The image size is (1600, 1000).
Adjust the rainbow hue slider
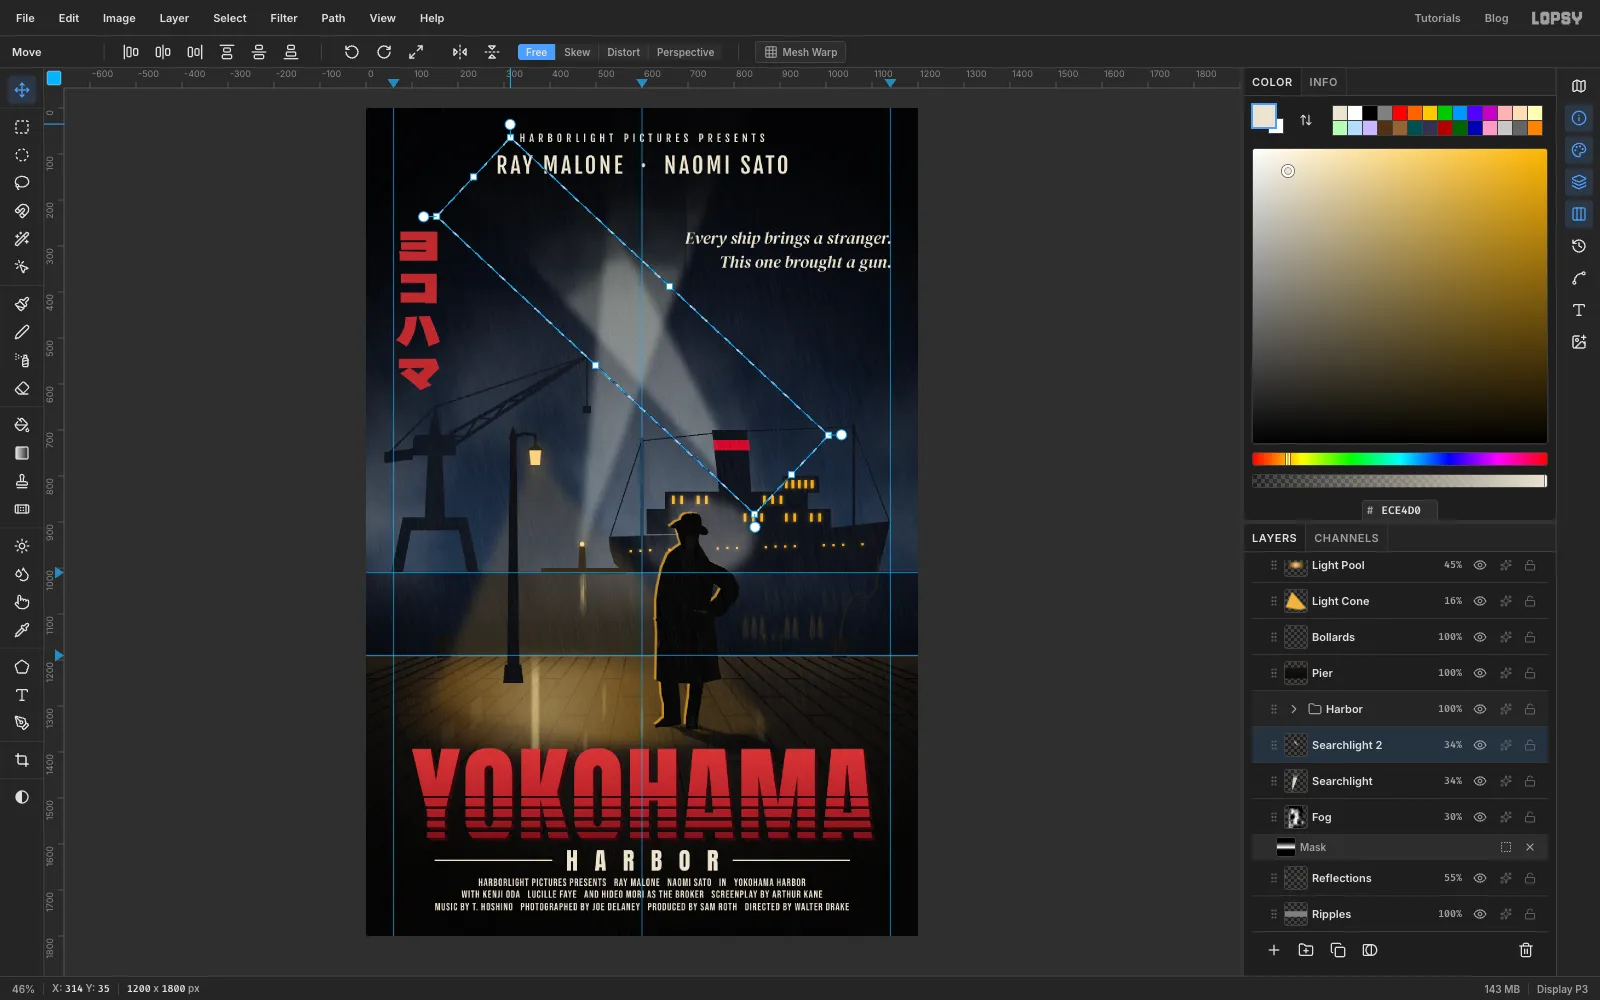[x=1399, y=459]
